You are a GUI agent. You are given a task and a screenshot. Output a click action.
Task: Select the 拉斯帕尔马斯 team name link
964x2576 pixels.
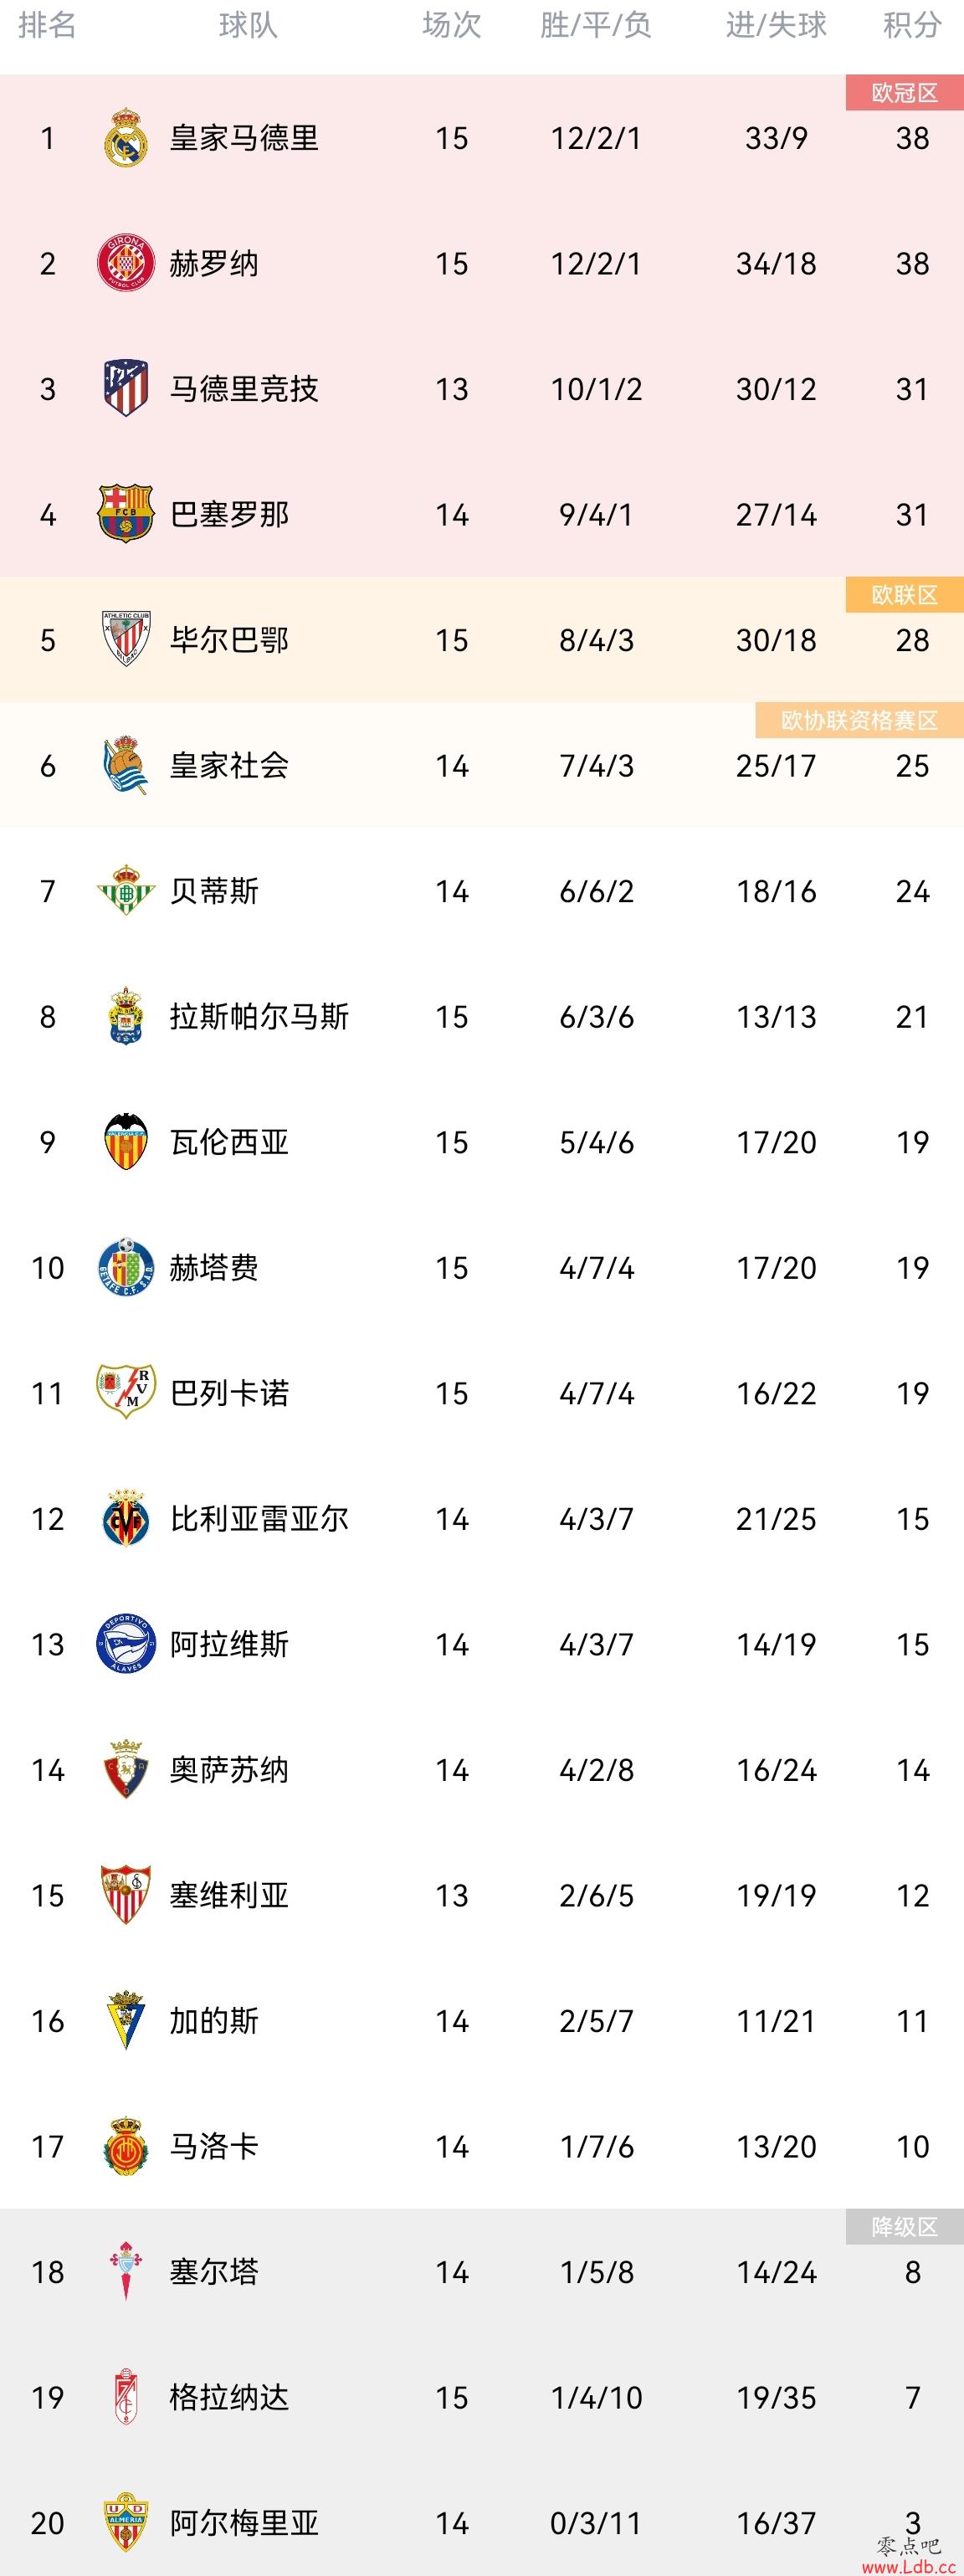click(259, 1017)
